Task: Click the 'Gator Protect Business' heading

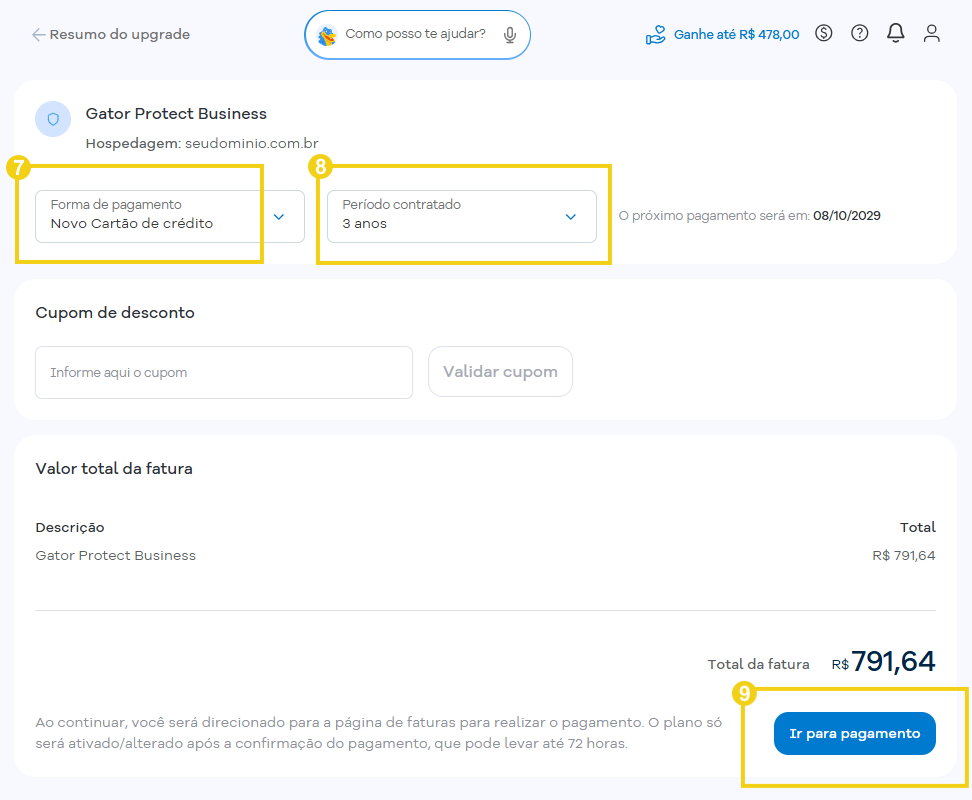Action: (x=176, y=114)
